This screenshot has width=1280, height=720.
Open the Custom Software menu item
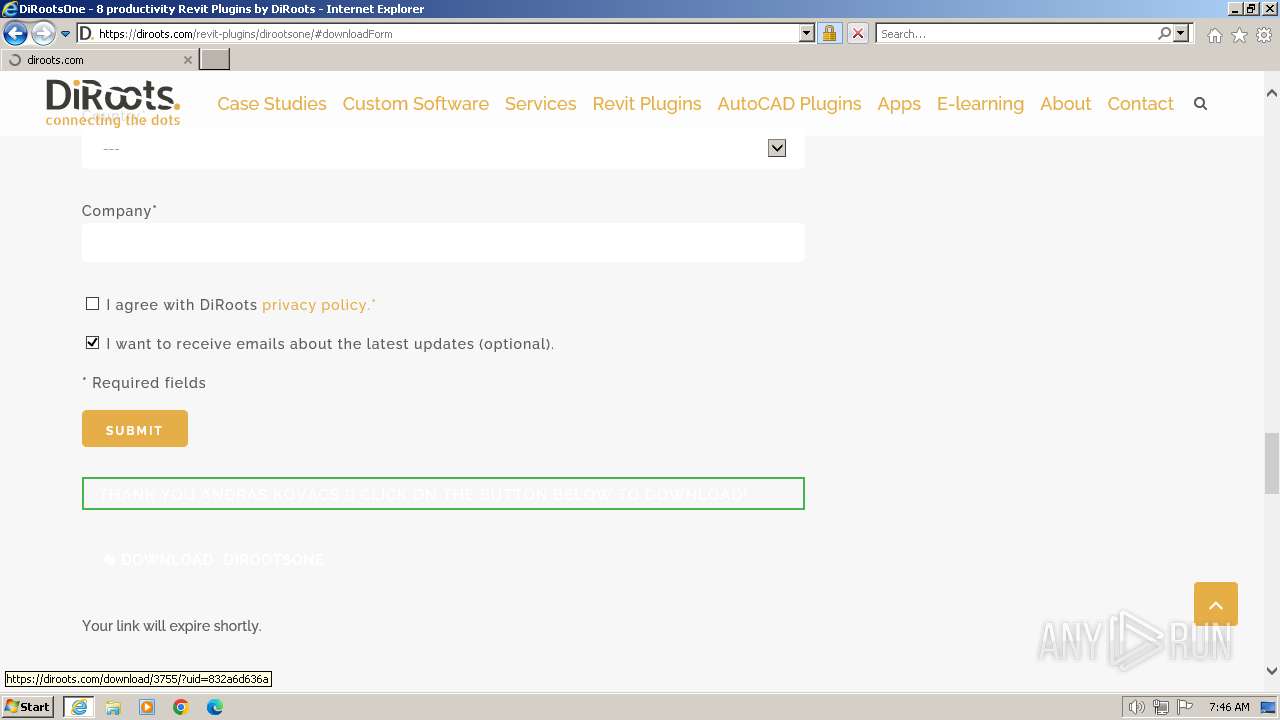click(x=416, y=104)
